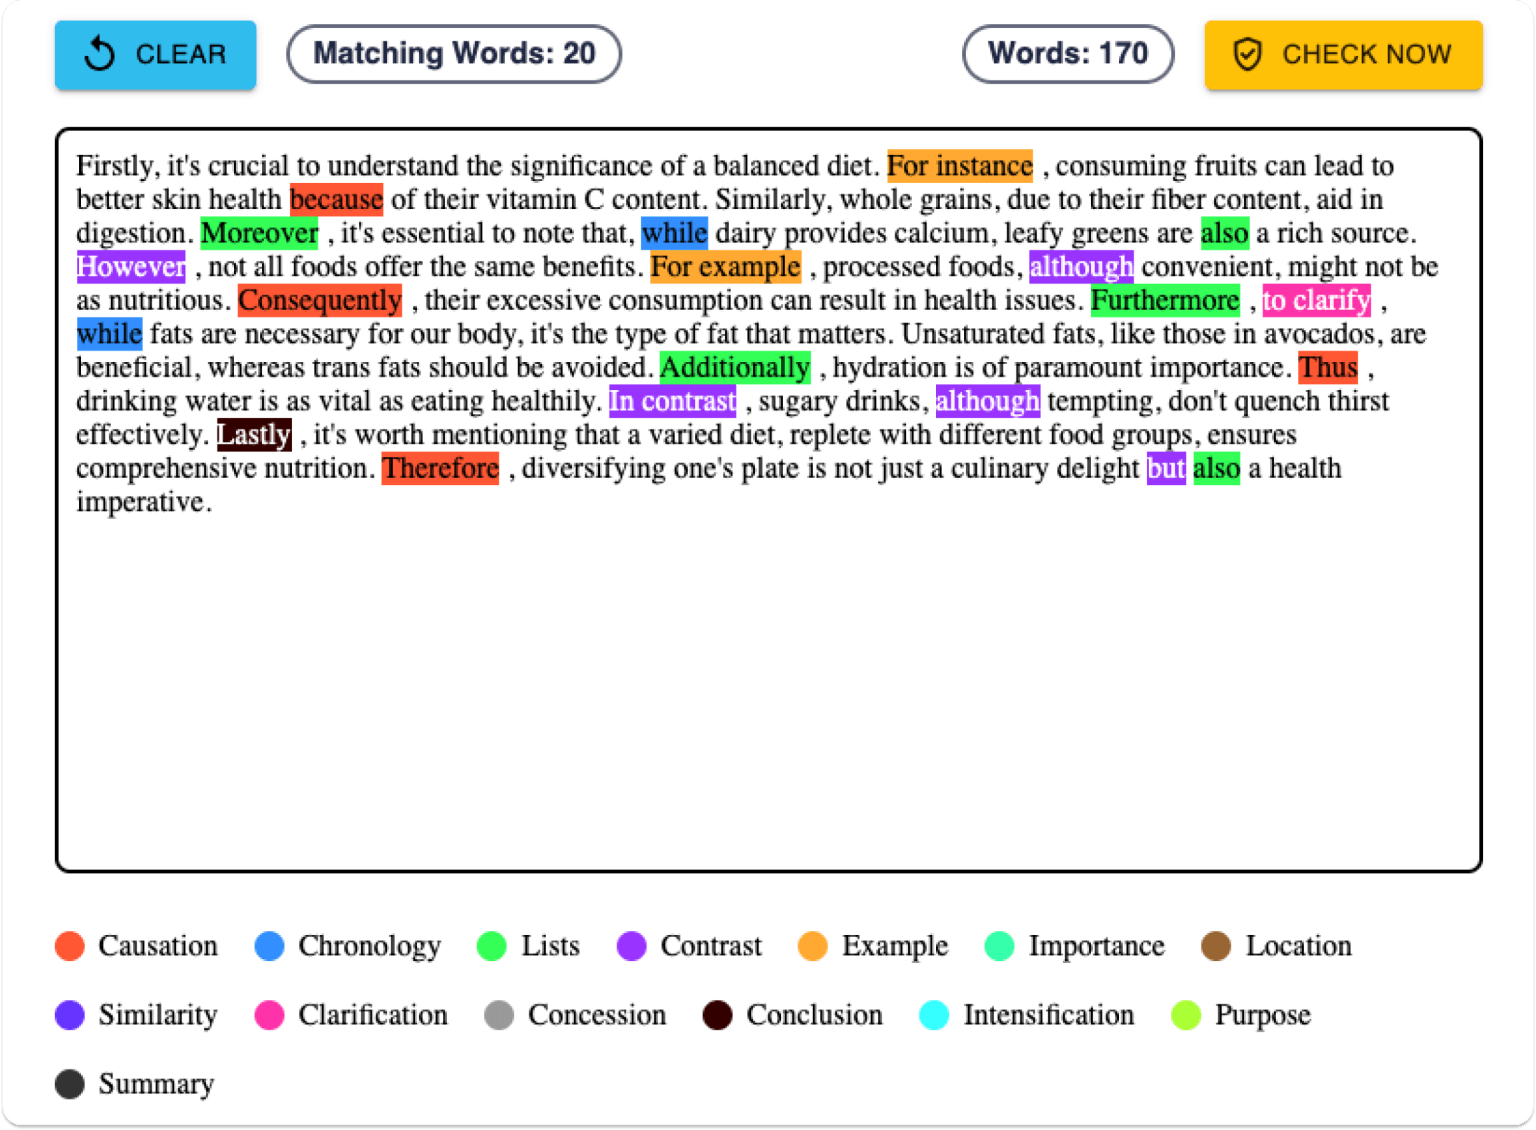Toggle the highlighted phrase 'to clarify'

1315,300
